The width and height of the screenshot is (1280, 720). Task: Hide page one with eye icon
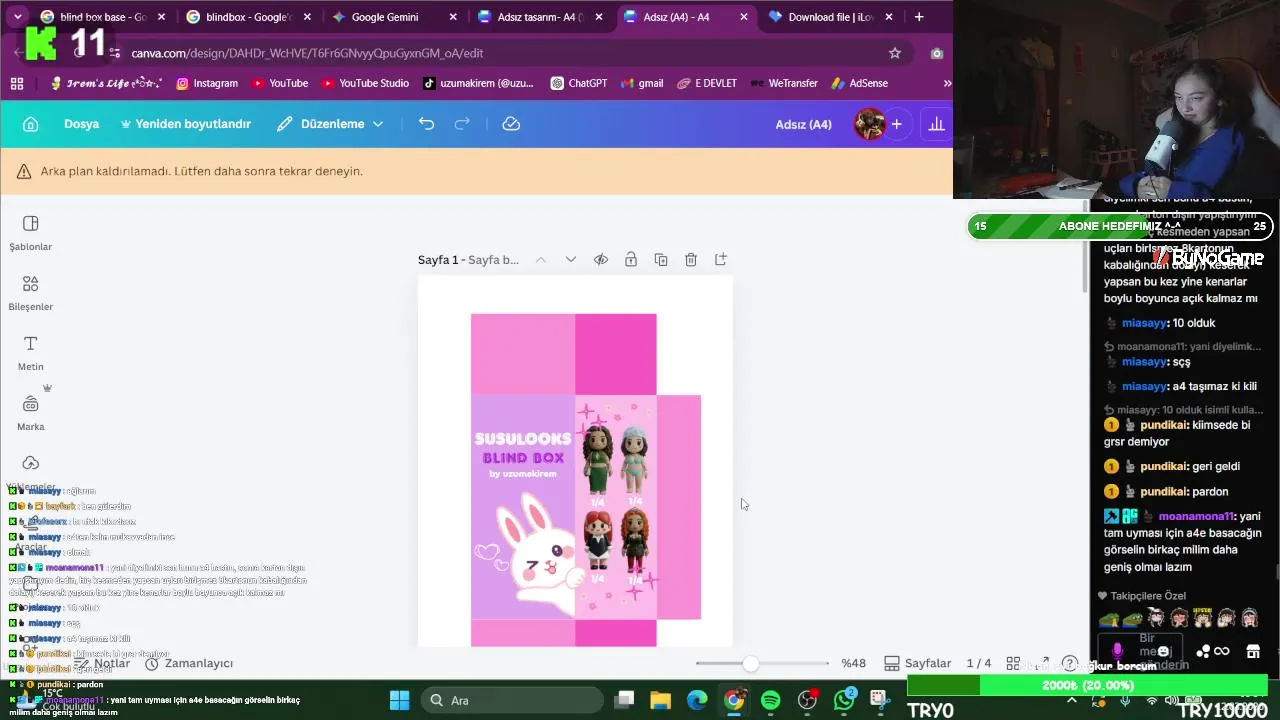[x=601, y=260]
